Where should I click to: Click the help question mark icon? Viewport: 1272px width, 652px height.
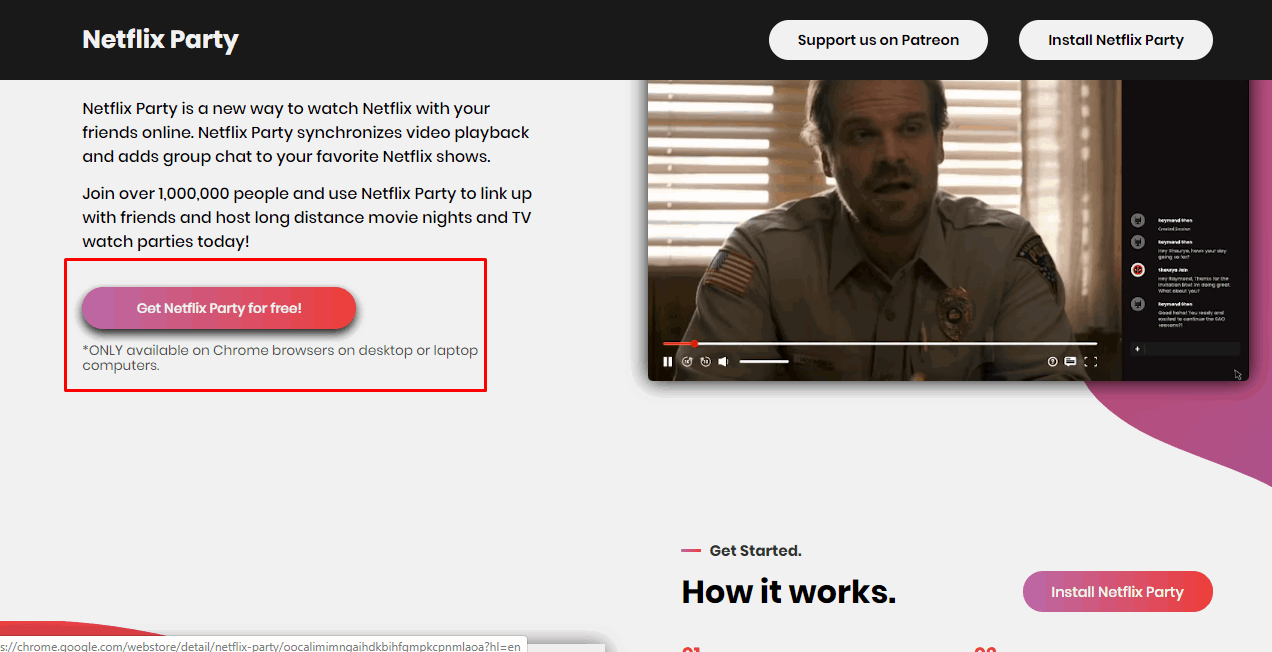pyautogui.click(x=1052, y=362)
